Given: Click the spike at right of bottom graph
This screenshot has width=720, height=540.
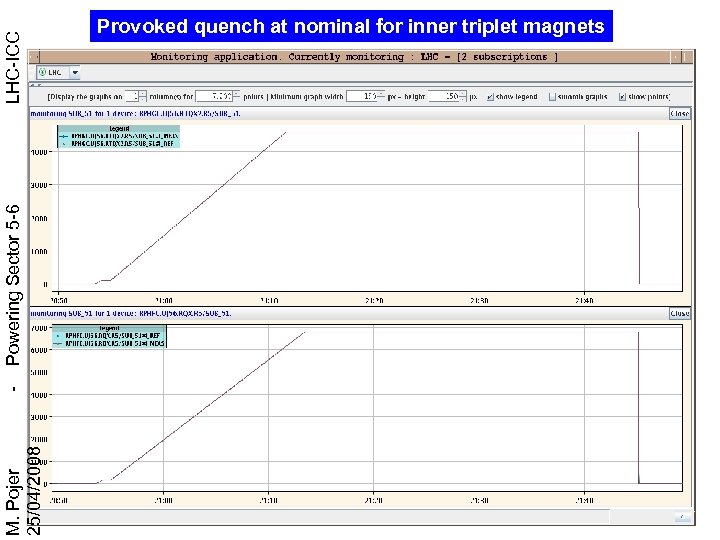Looking at the screenshot, I should pos(639,408).
